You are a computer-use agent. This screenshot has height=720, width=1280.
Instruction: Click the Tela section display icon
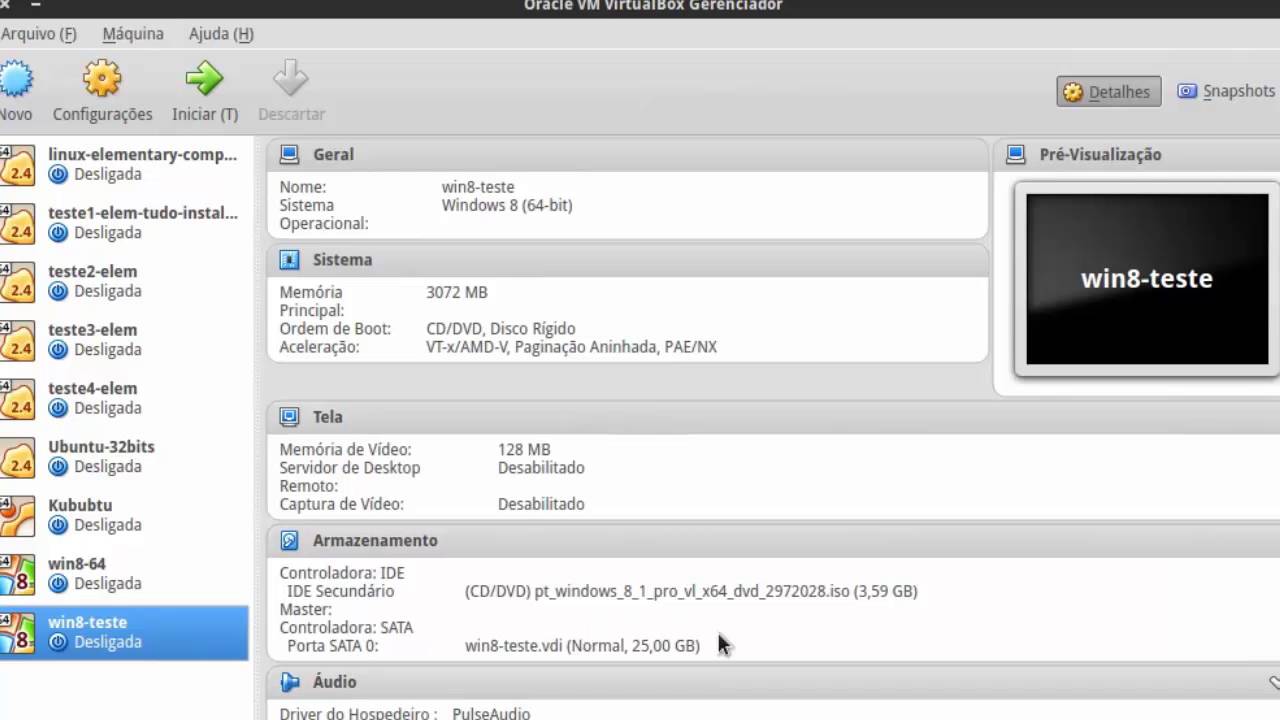click(x=289, y=417)
